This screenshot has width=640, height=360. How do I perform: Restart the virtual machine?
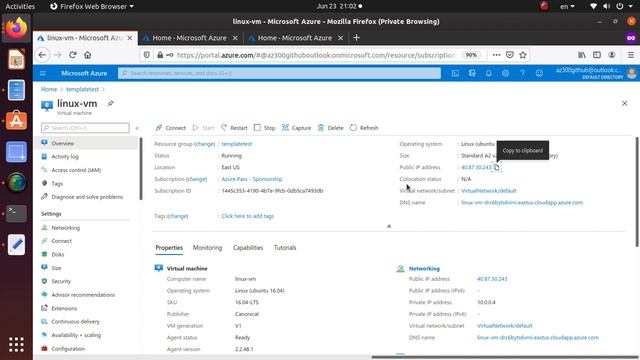click(234, 128)
